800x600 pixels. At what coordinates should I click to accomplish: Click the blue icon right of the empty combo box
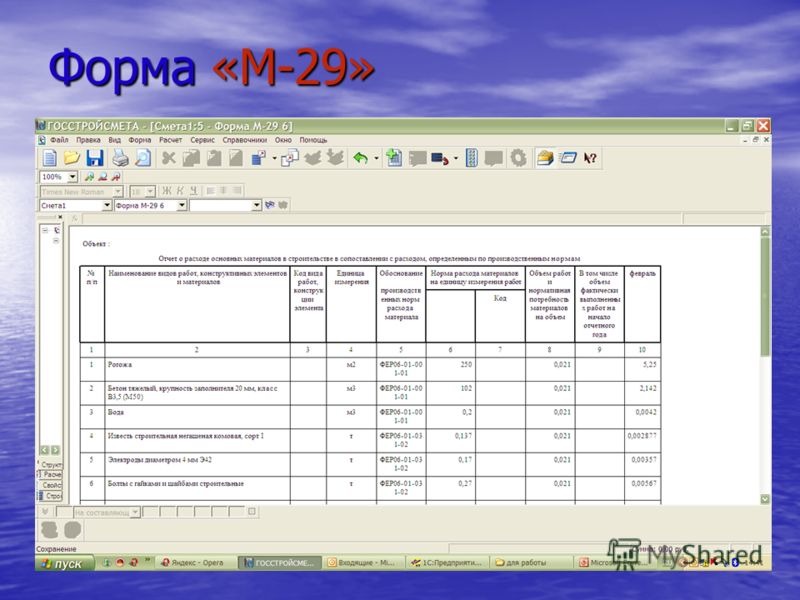point(270,205)
